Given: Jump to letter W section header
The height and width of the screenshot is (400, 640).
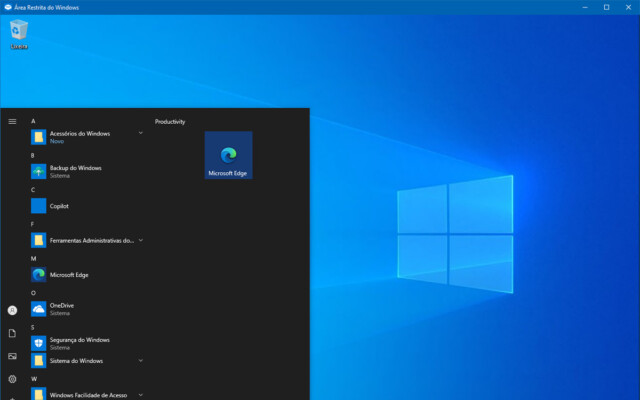Looking at the screenshot, I should [x=34, y=379].
